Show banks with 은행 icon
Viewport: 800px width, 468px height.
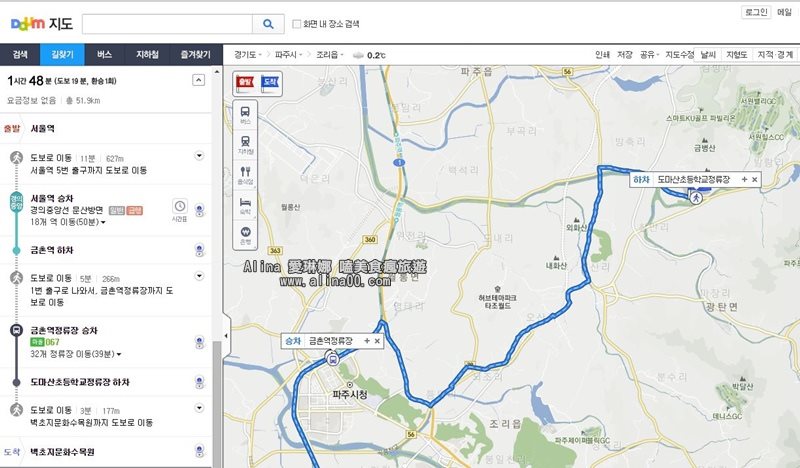click(245, 235)
